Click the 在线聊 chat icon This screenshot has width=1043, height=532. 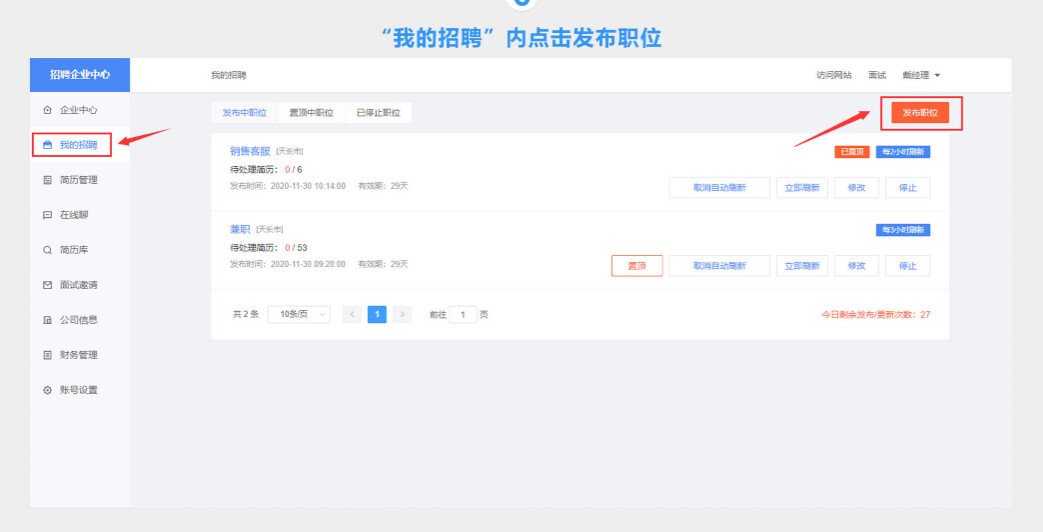click(47, 215)
